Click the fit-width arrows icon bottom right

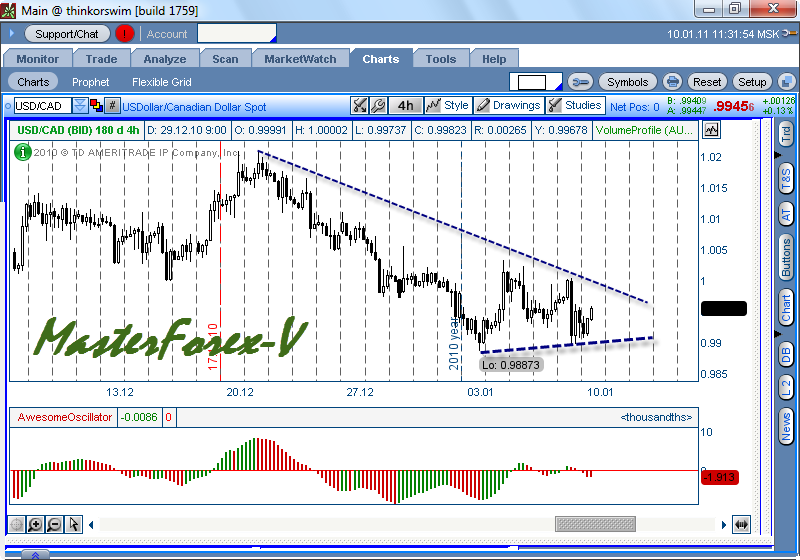pyautogui.click(x=741, y=524)
